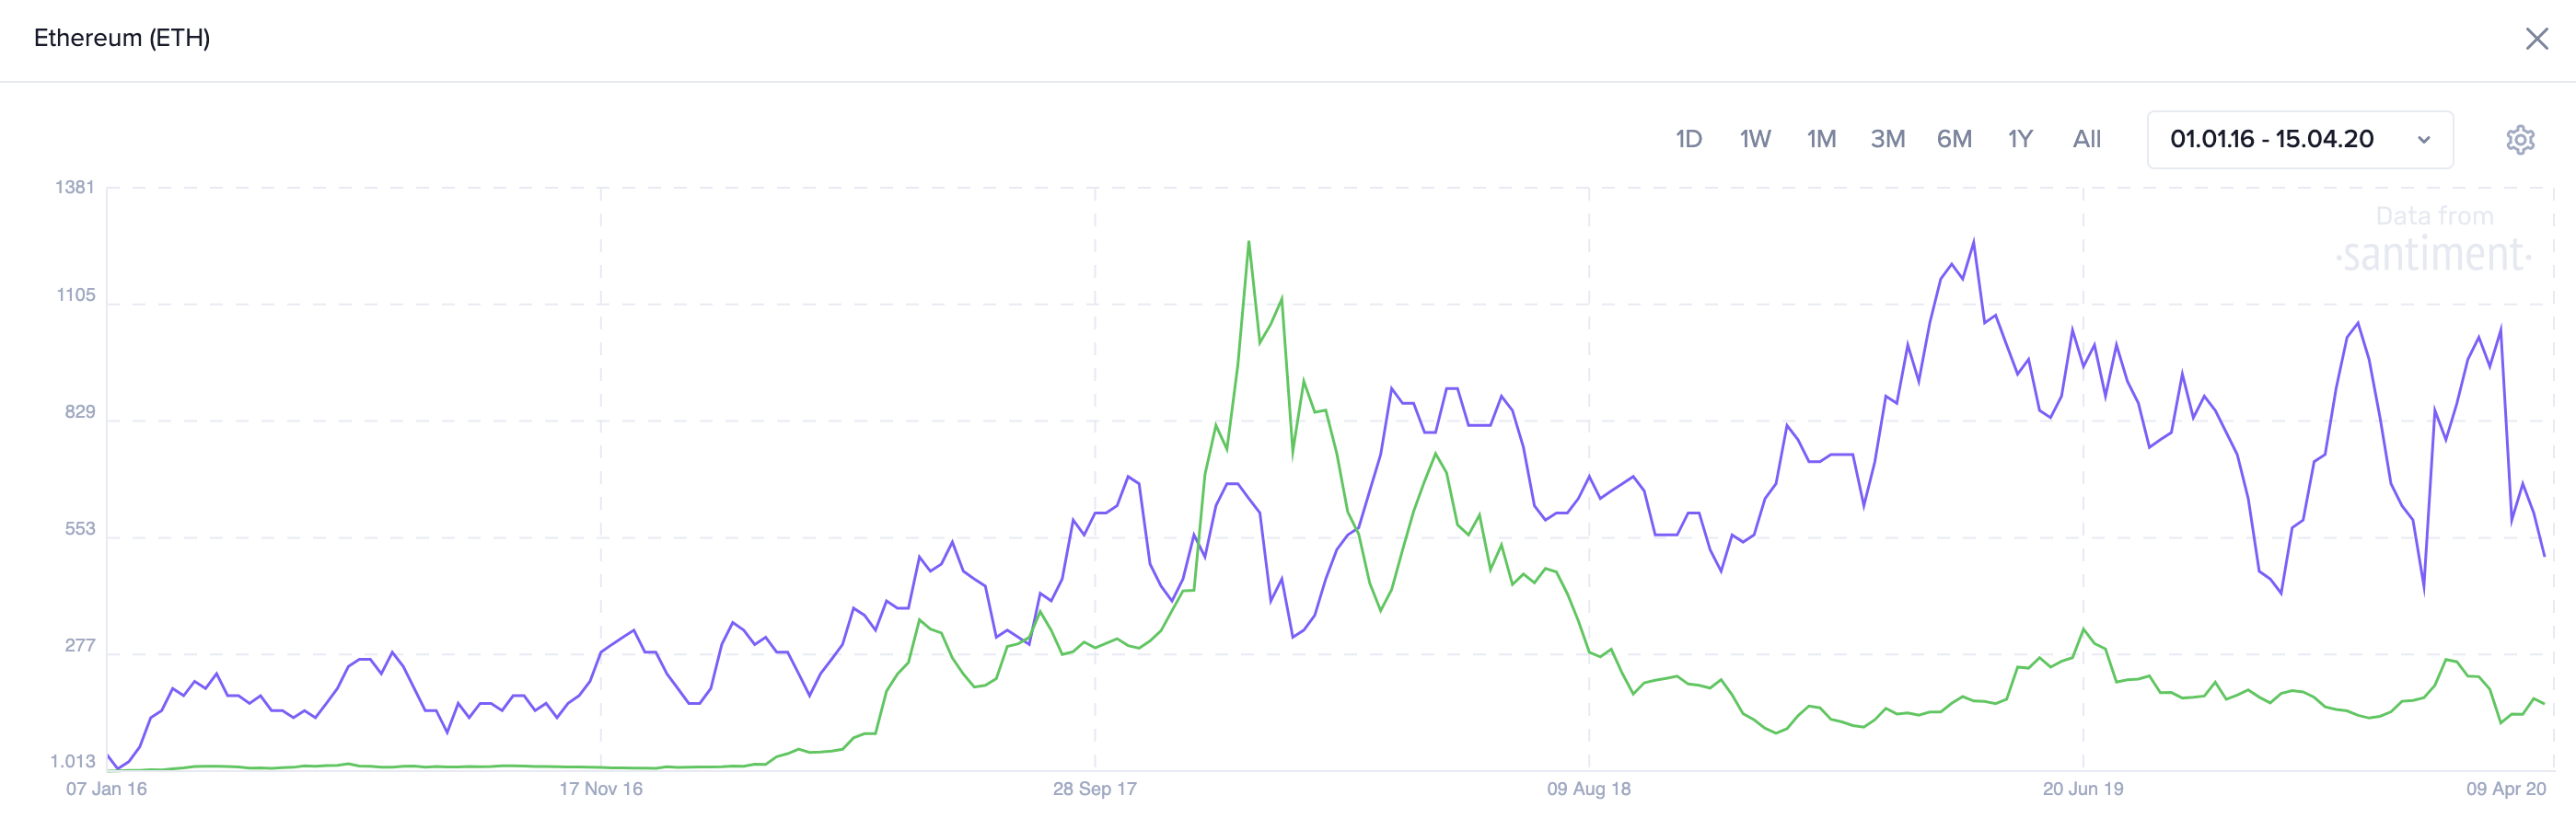Switch to the 1W time range
Screen dimensions: 2576x830
click(x=1754, y=140)
